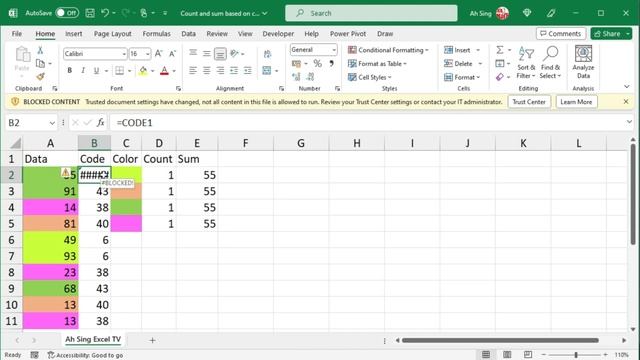Open Find & Select

pos(550,62)
